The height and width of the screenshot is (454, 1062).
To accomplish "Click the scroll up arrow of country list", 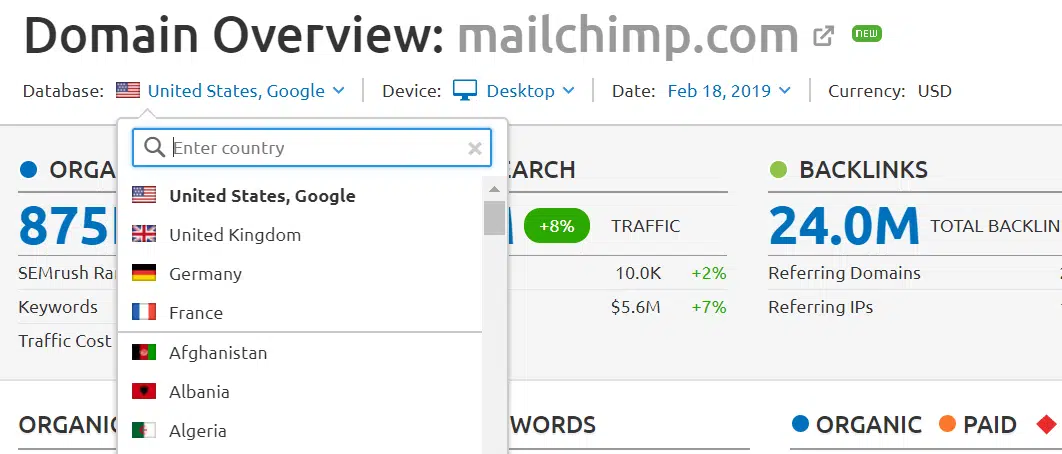I will (x=494, y=189).
